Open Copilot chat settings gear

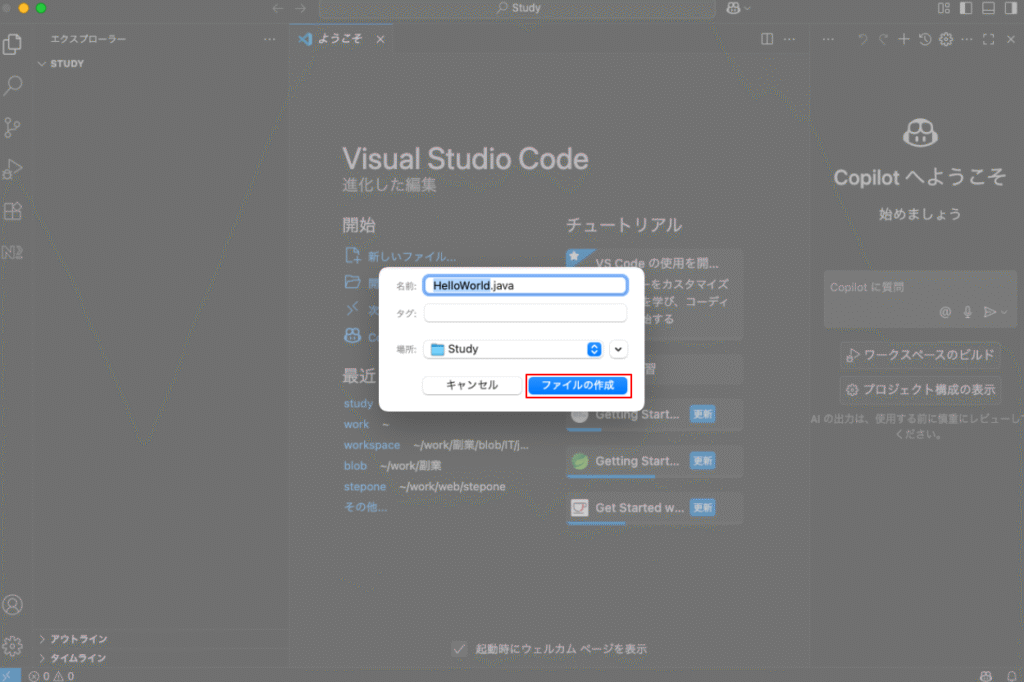tap(946, 39)
